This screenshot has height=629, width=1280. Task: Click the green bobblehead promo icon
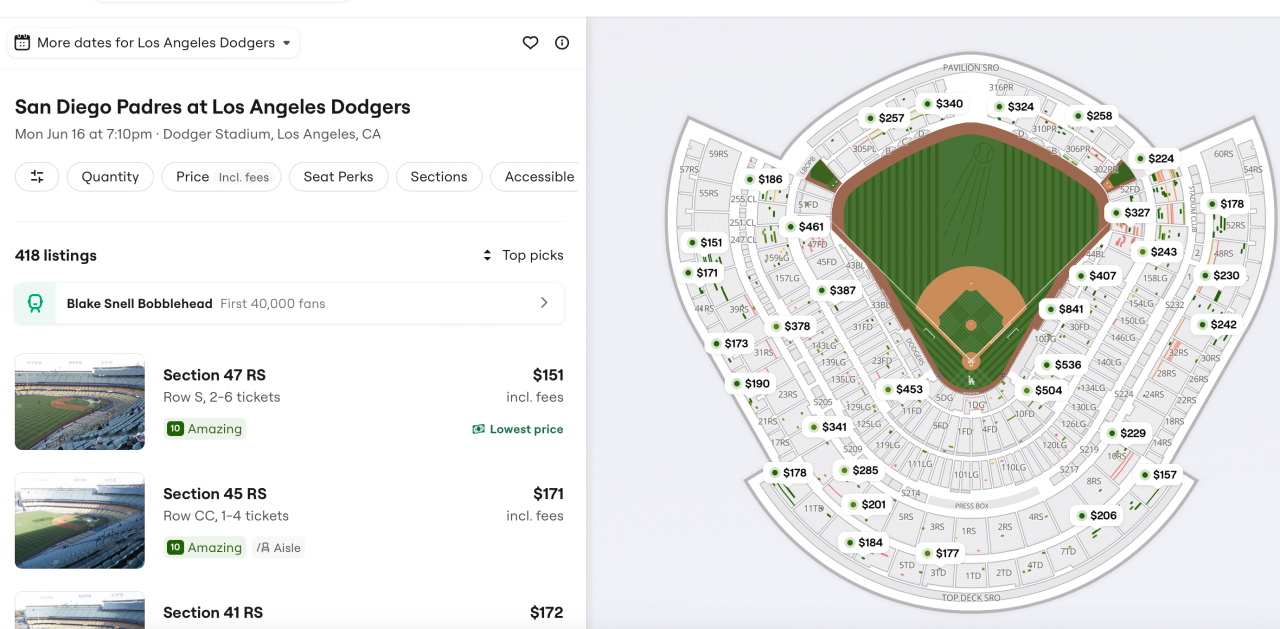tap(35, 303)
